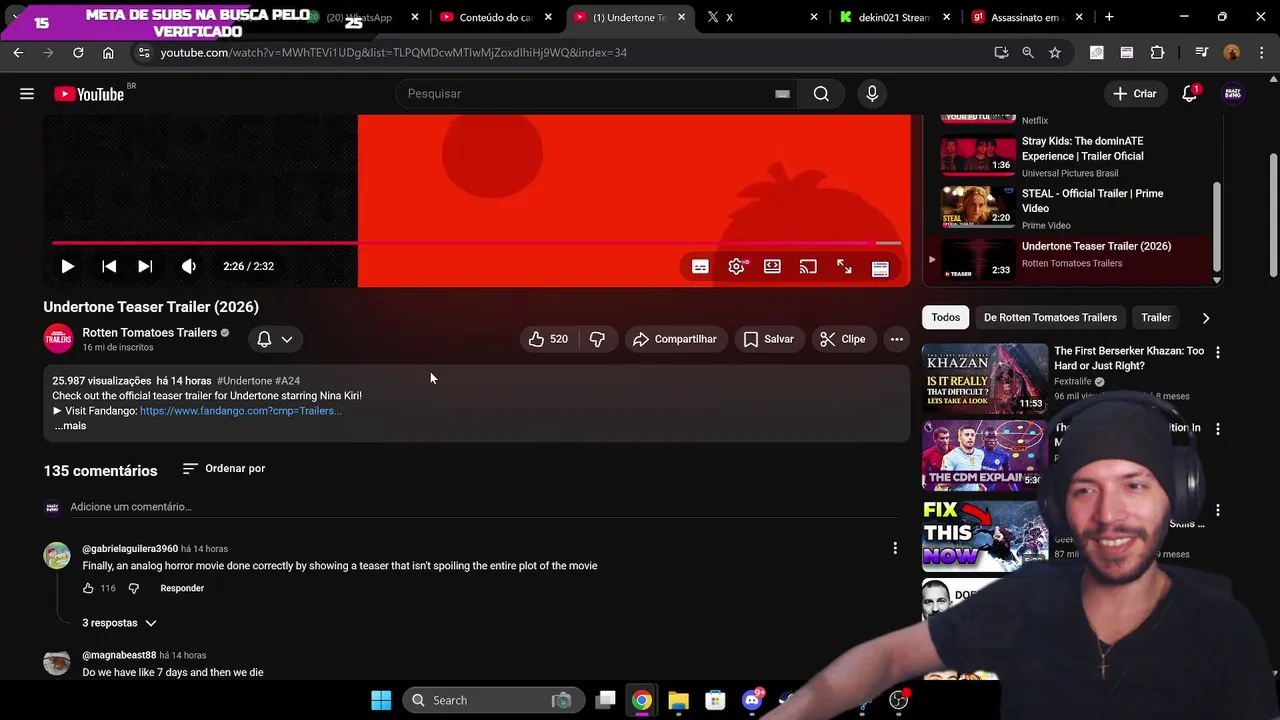
Task: Open options menu for gabrielaguilera3960's comment
Action: point(895,548)
